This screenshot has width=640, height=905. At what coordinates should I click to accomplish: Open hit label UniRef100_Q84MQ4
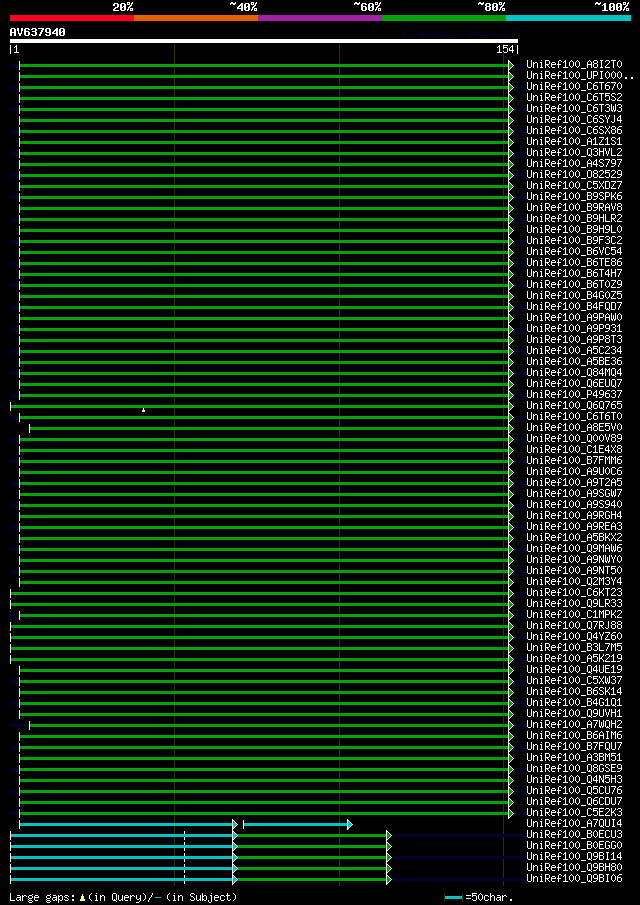[x=574, y=373]
